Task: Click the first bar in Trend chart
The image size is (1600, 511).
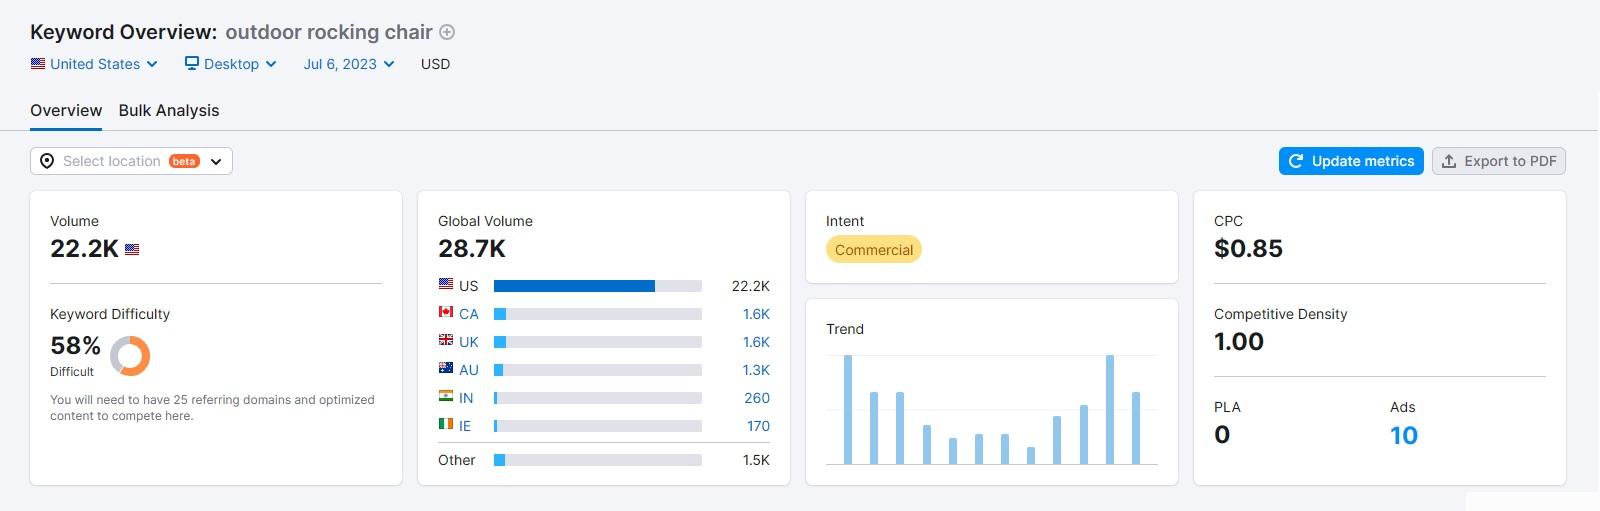Action: pos(848,409)
